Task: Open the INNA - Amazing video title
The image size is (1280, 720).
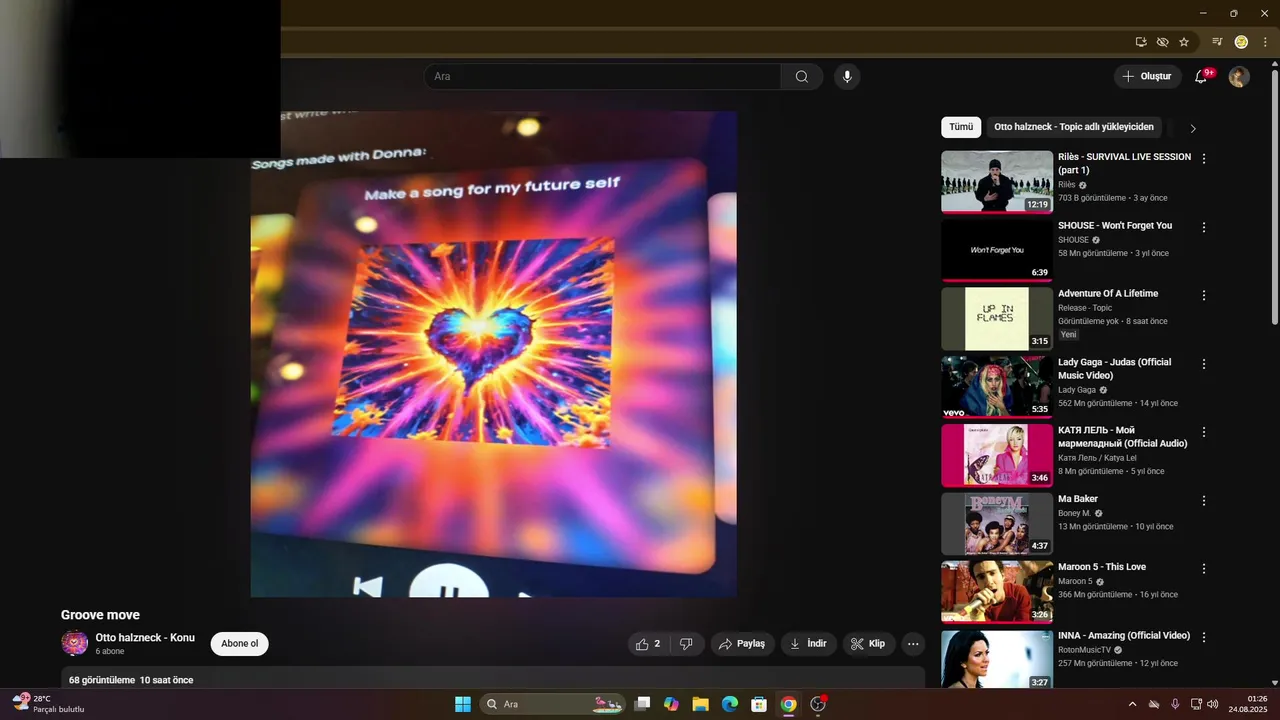Action: [1124, 636]
